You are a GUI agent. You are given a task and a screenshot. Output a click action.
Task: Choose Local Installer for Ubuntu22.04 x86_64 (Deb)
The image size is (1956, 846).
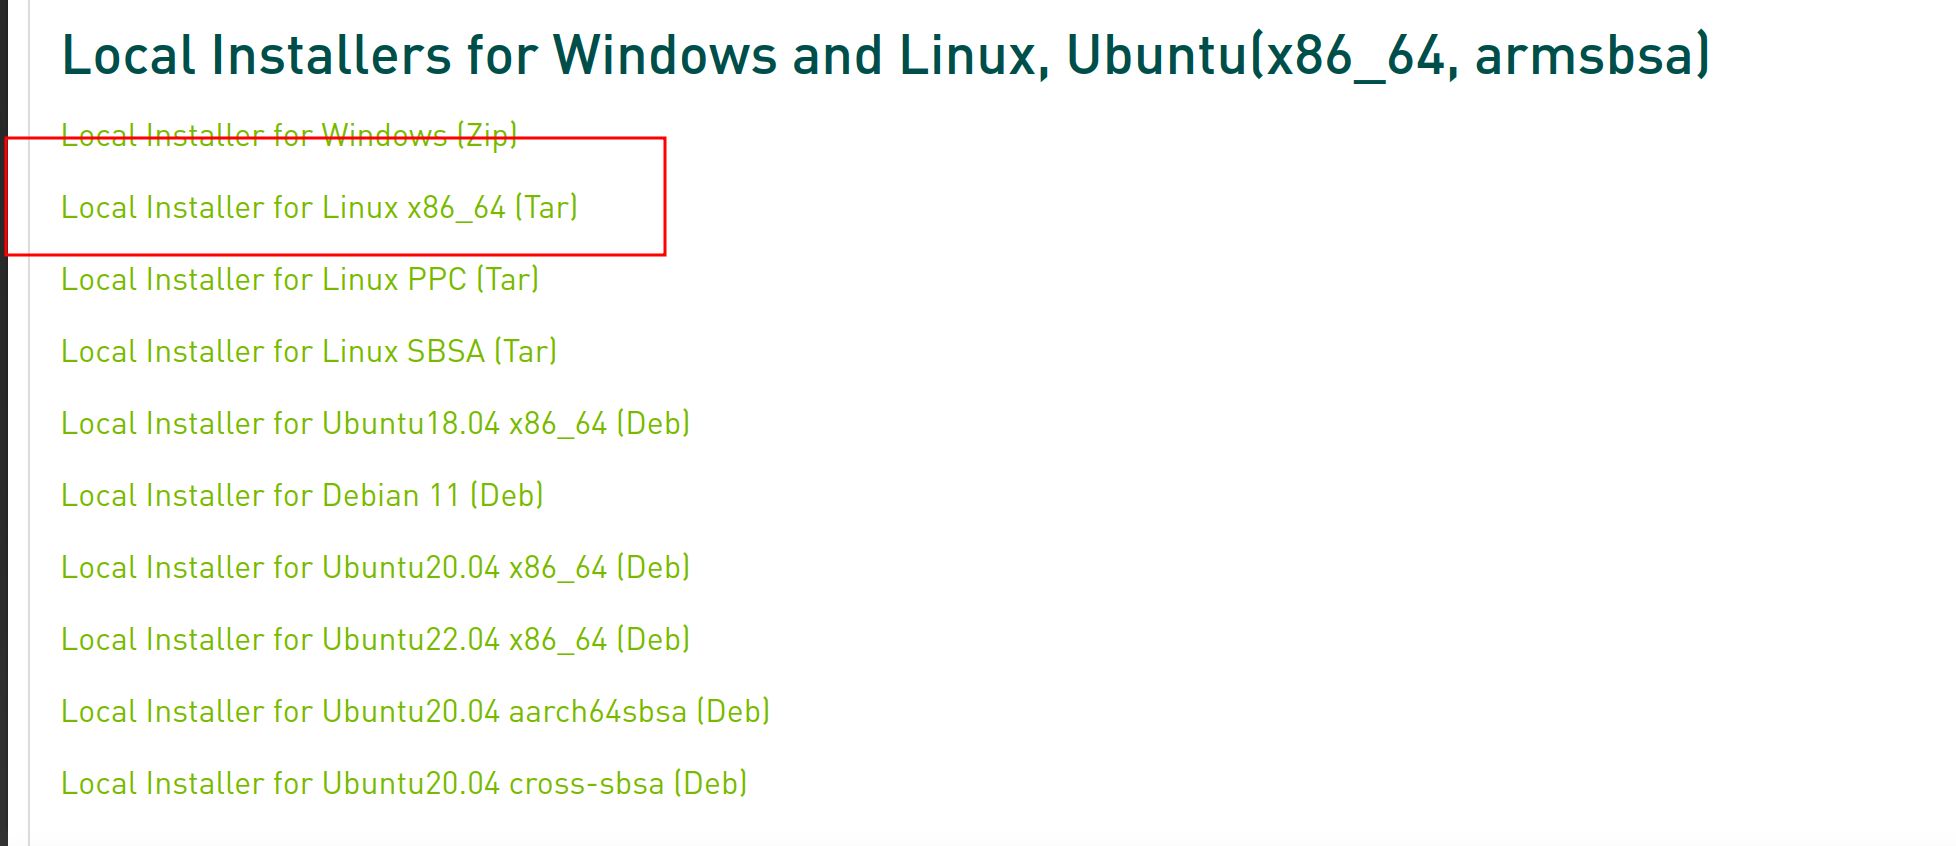(376, 639)
